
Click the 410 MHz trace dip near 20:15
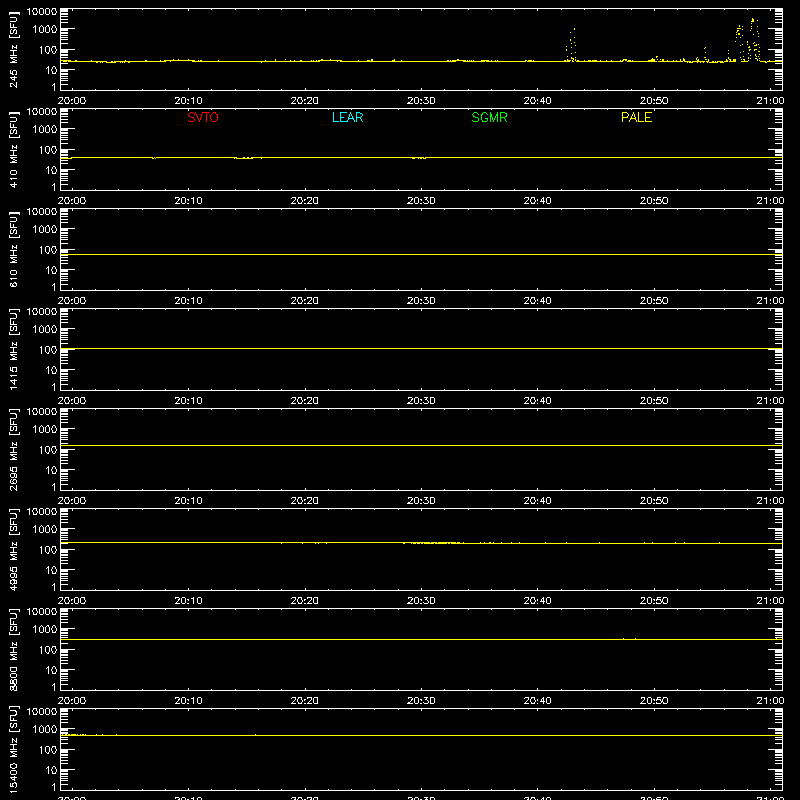[244, 158]
